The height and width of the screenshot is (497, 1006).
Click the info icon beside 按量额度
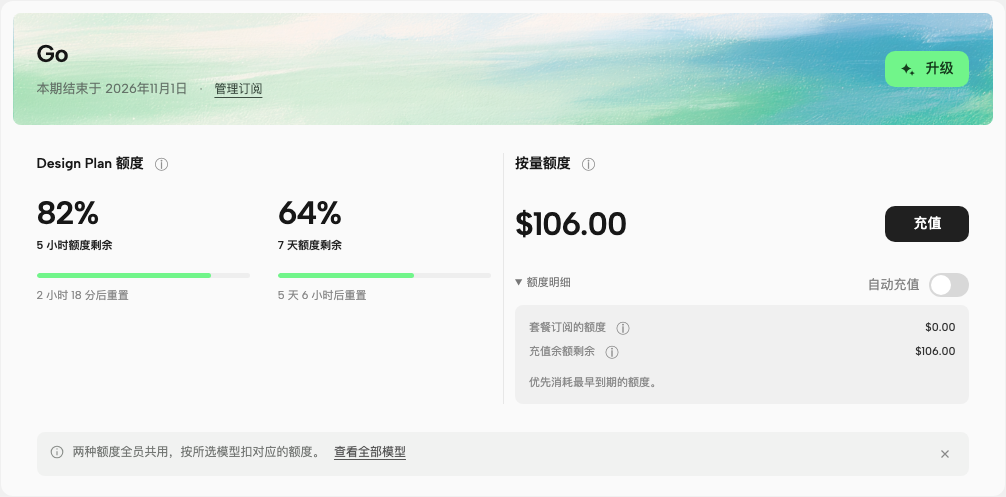point(588,164)
